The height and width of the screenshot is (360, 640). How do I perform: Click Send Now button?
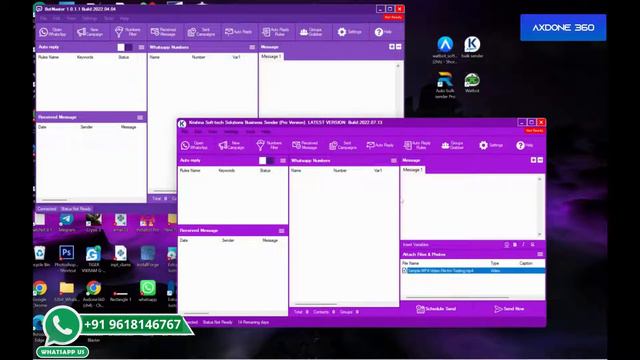pyautogui.click(x=509, y=309)
